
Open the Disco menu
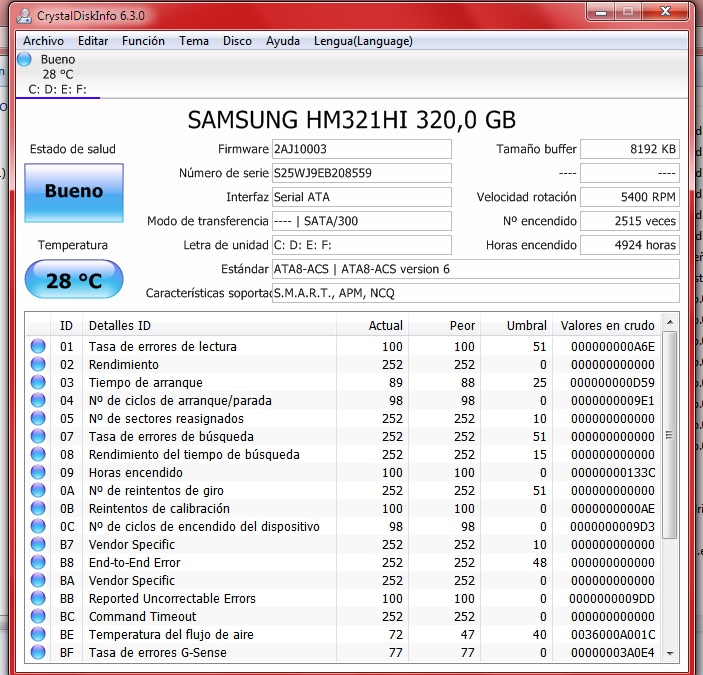point(237,41)
